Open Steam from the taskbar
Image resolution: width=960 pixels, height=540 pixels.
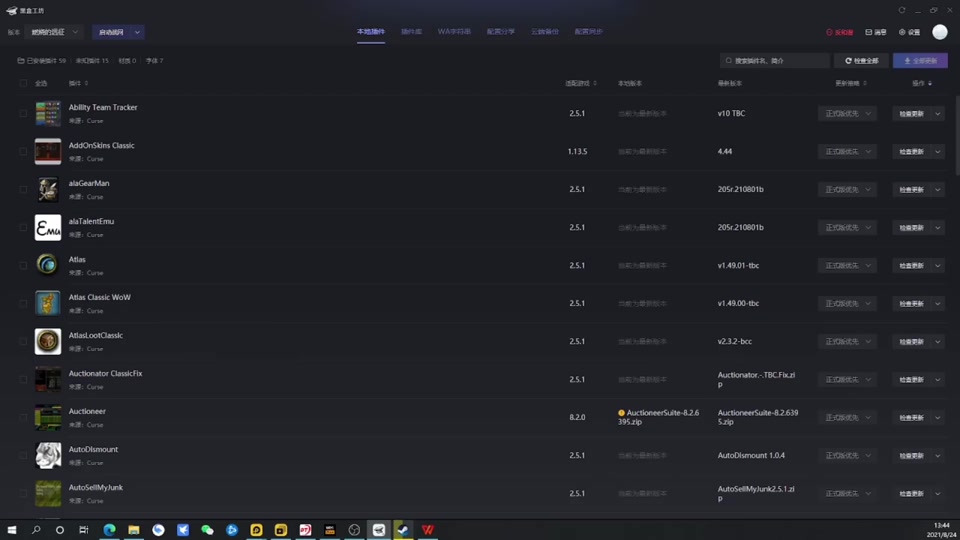[x=403, y=530]
